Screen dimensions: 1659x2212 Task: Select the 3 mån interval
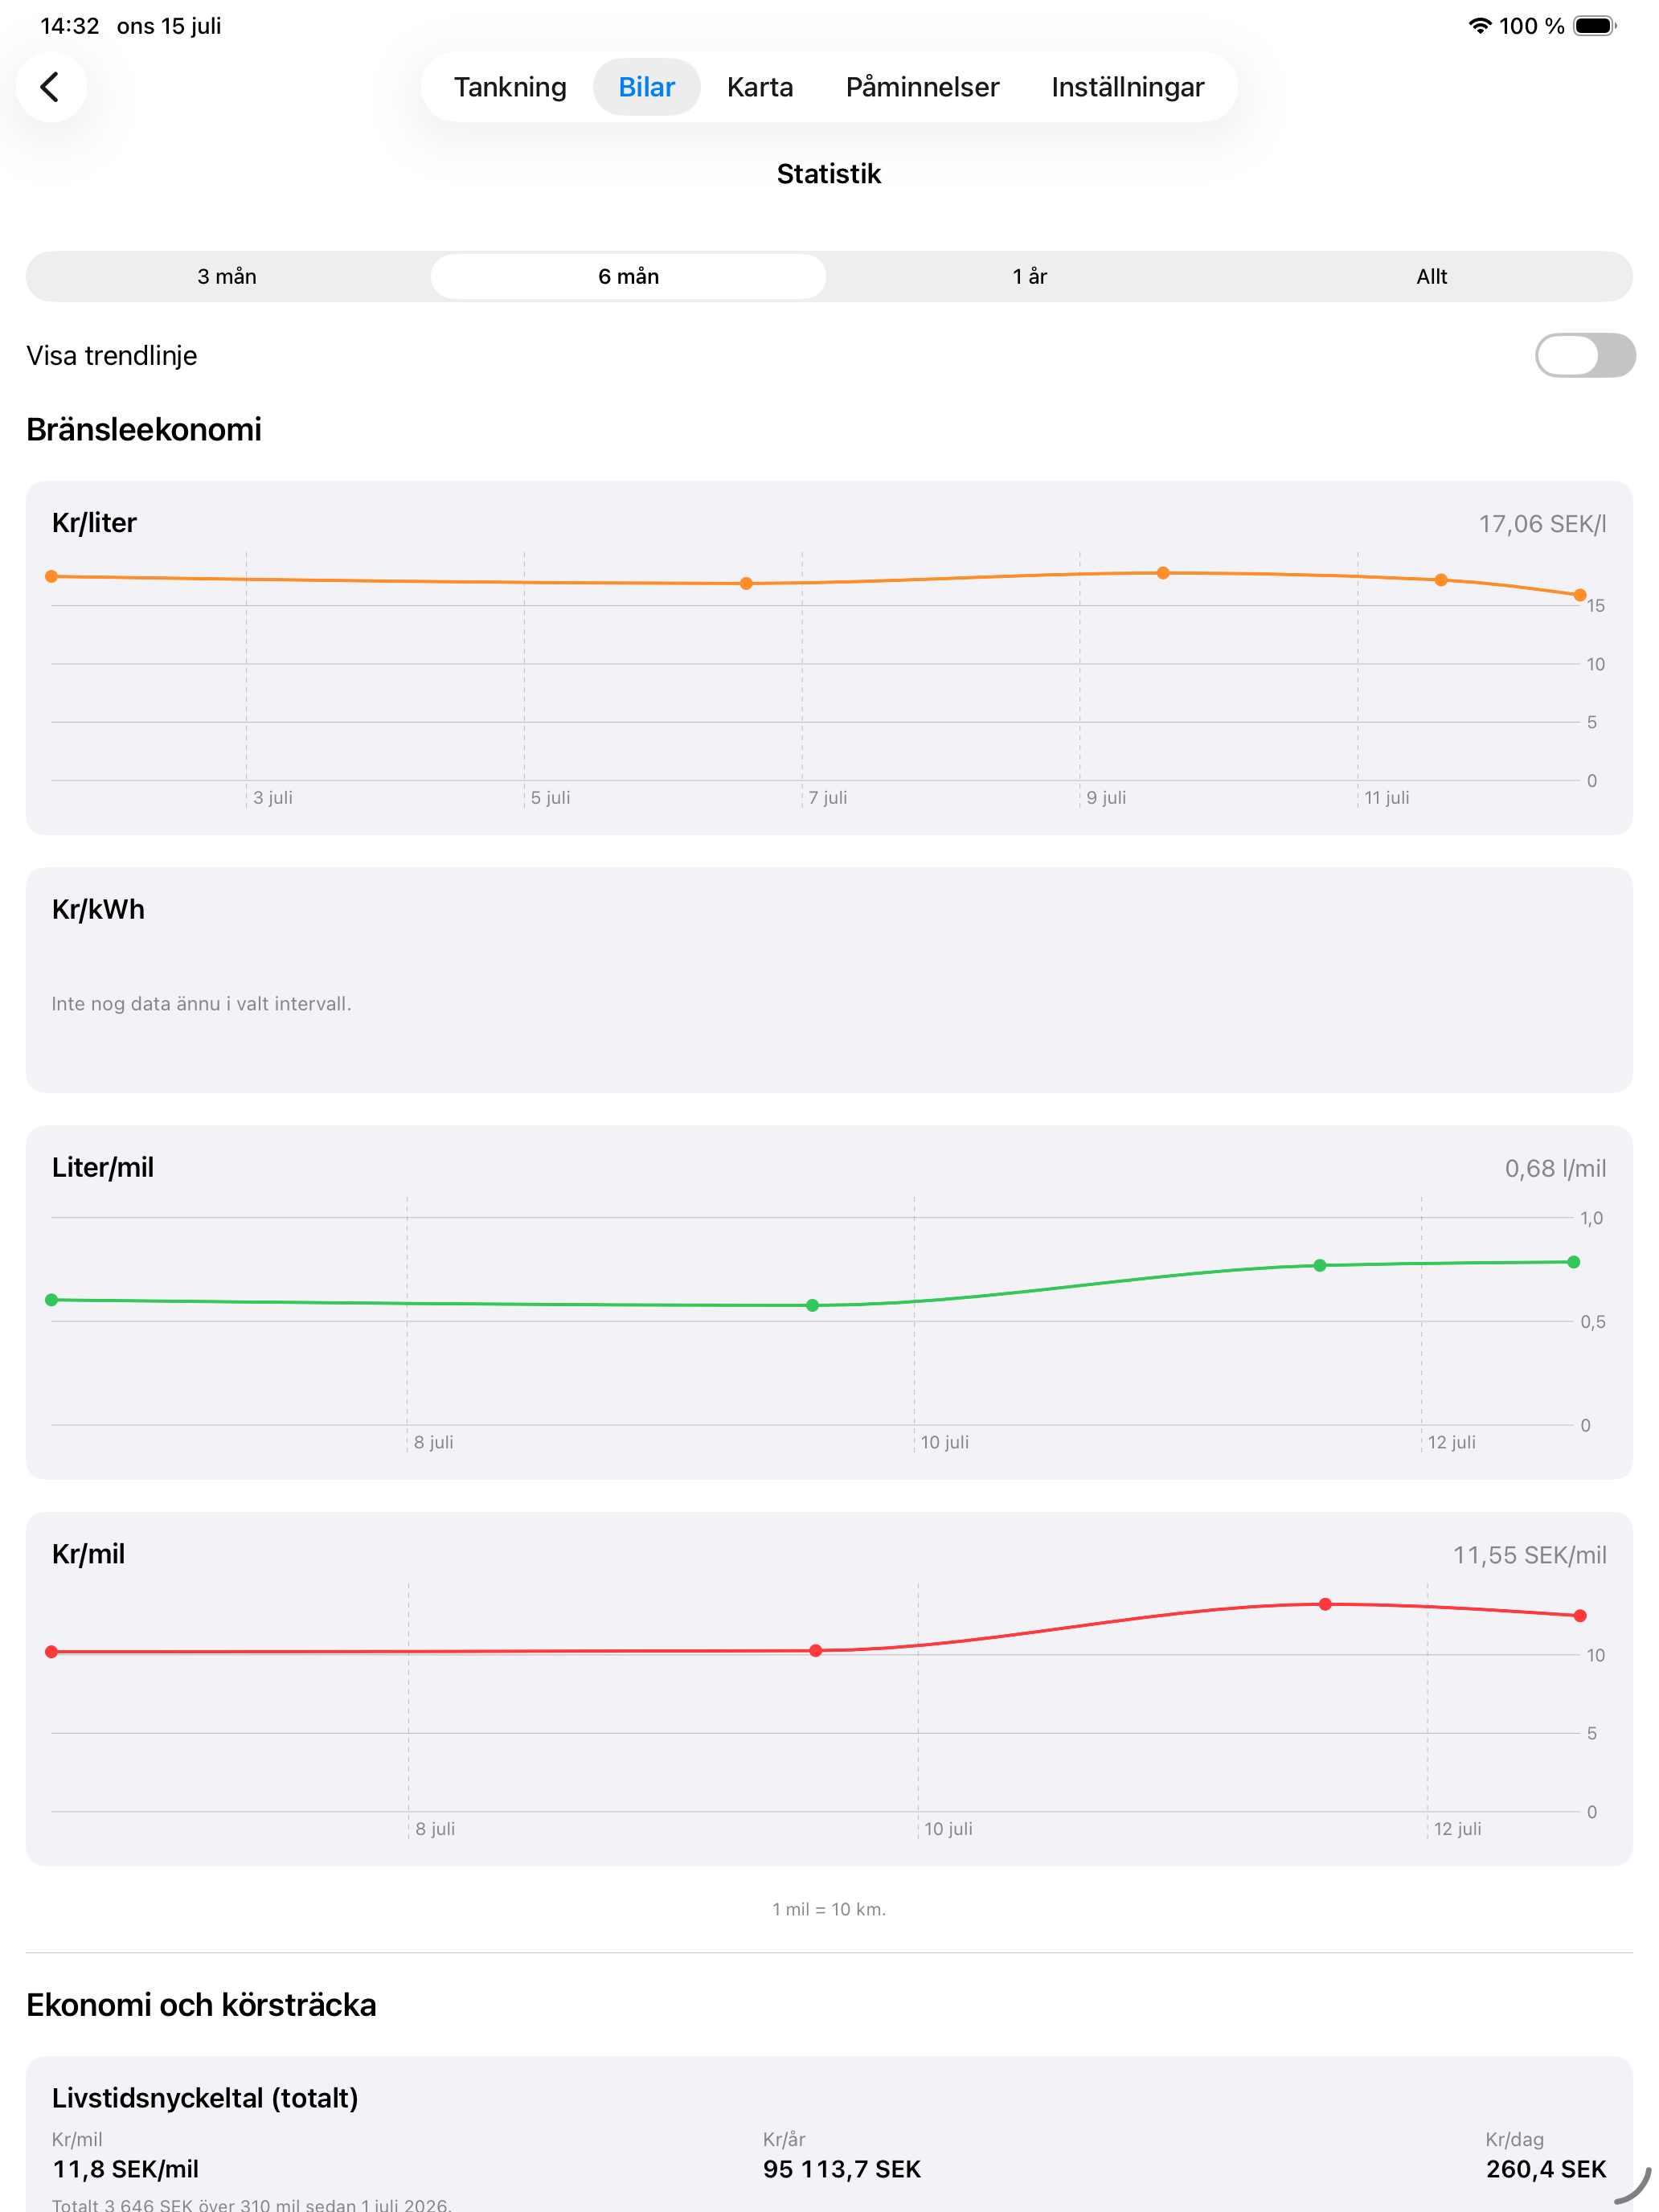point(227,276)
